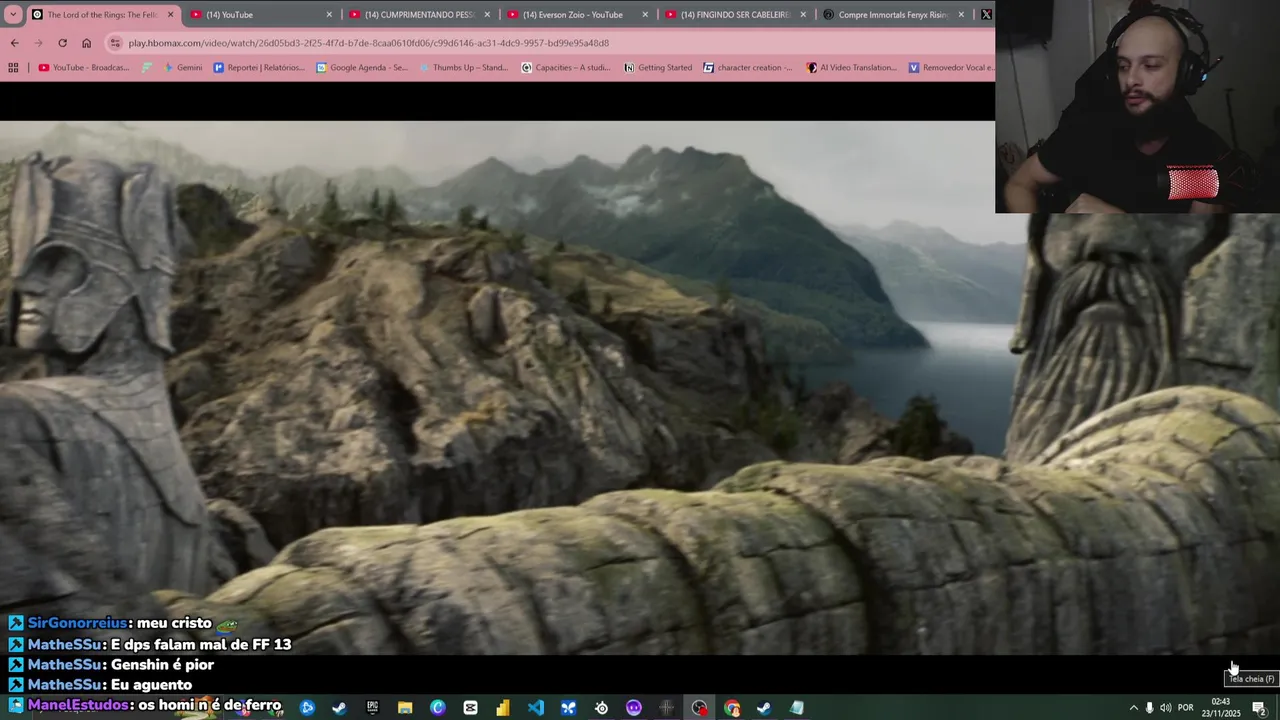Close the Everson Zoio tab
Image resolution: width=1280 pixels, height=720 pixels.
point(645,14)
